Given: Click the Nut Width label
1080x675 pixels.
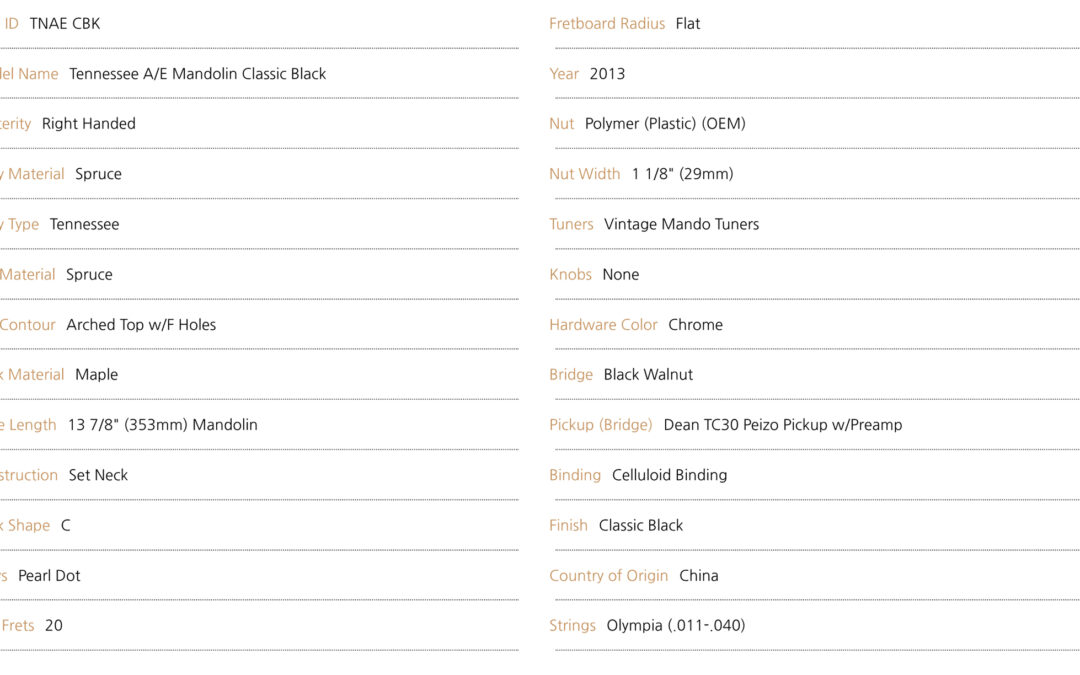Looking at the screenshot, I should [585, 174].
